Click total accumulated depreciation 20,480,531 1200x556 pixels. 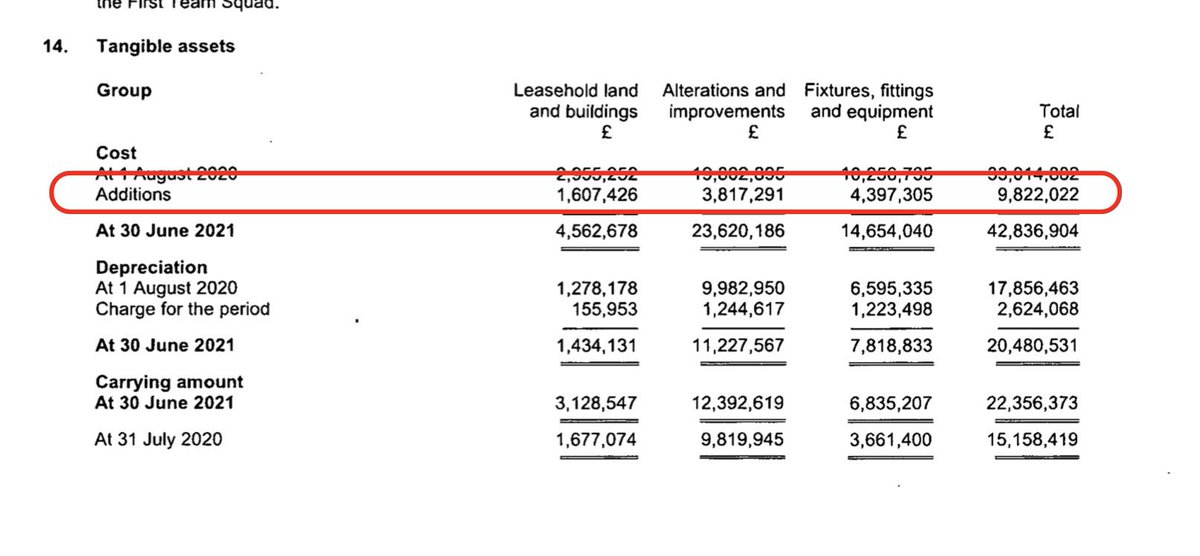[1033, 345]
